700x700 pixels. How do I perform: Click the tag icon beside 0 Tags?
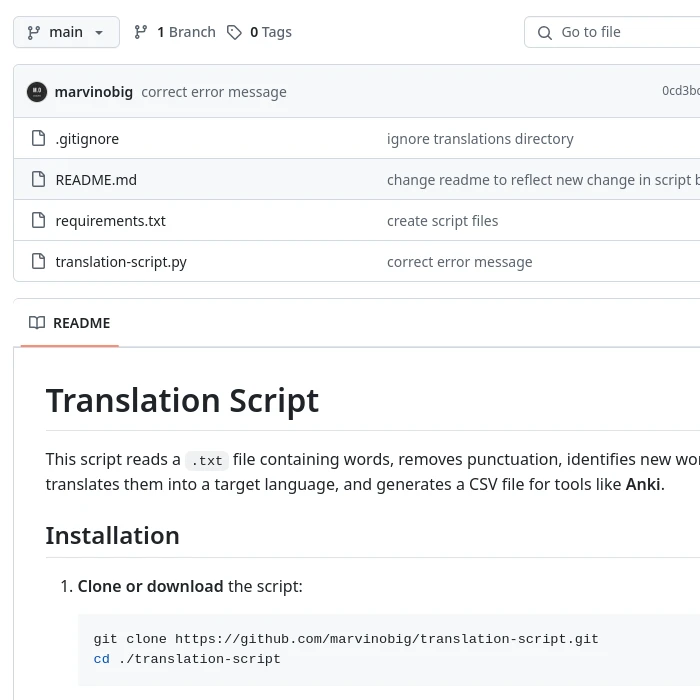[x=234, y=32]
